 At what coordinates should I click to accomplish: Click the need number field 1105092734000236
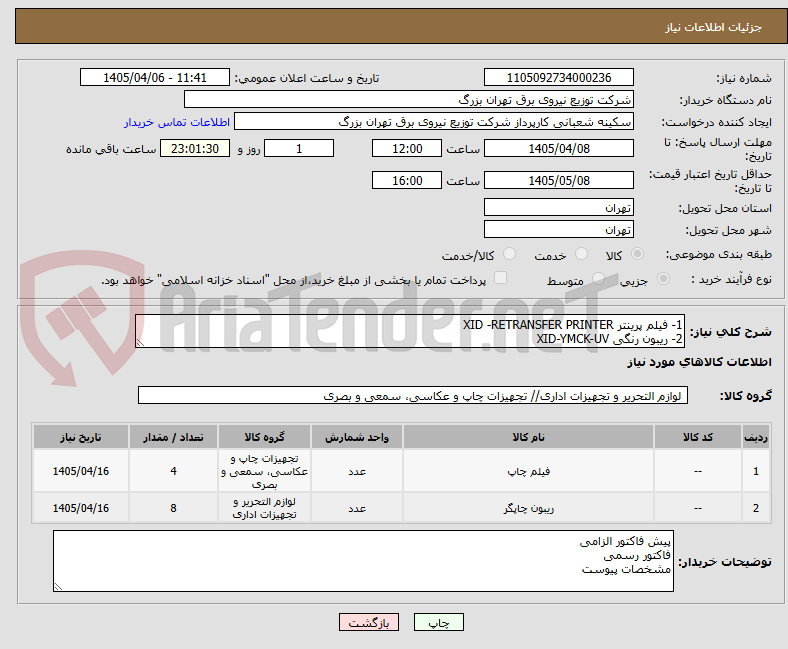click(559, 77)
